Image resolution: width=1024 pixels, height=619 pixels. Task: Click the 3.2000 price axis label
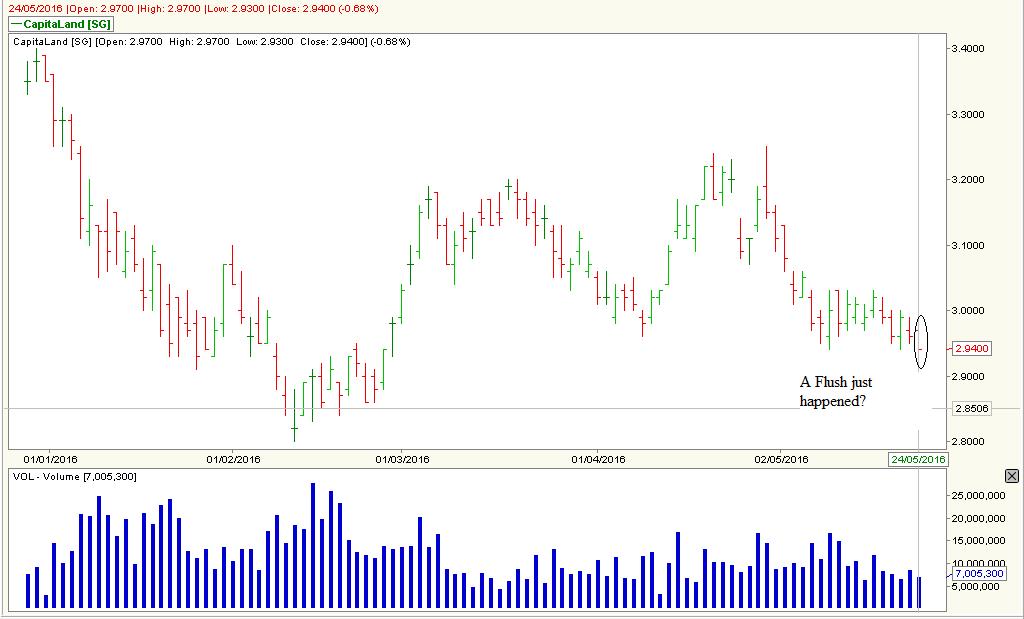pos(968,180)
